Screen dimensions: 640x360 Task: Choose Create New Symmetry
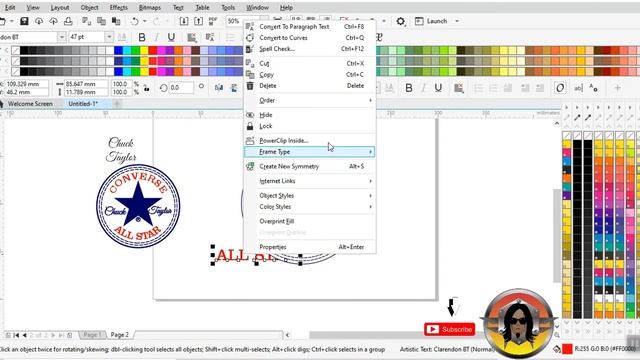310,167
